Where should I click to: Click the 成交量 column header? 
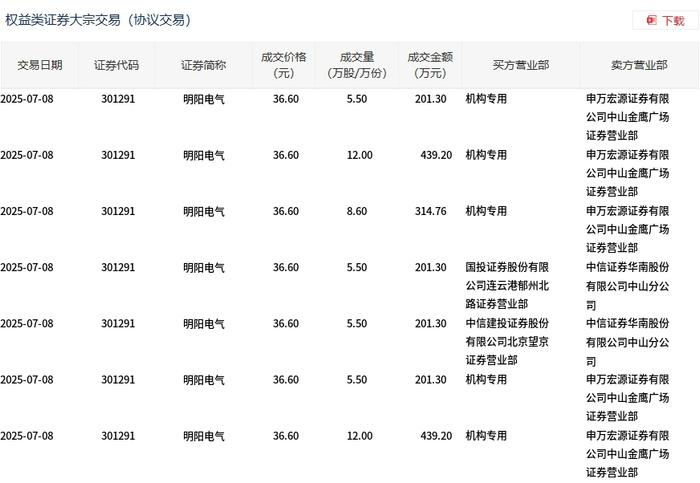pos(357,65)
